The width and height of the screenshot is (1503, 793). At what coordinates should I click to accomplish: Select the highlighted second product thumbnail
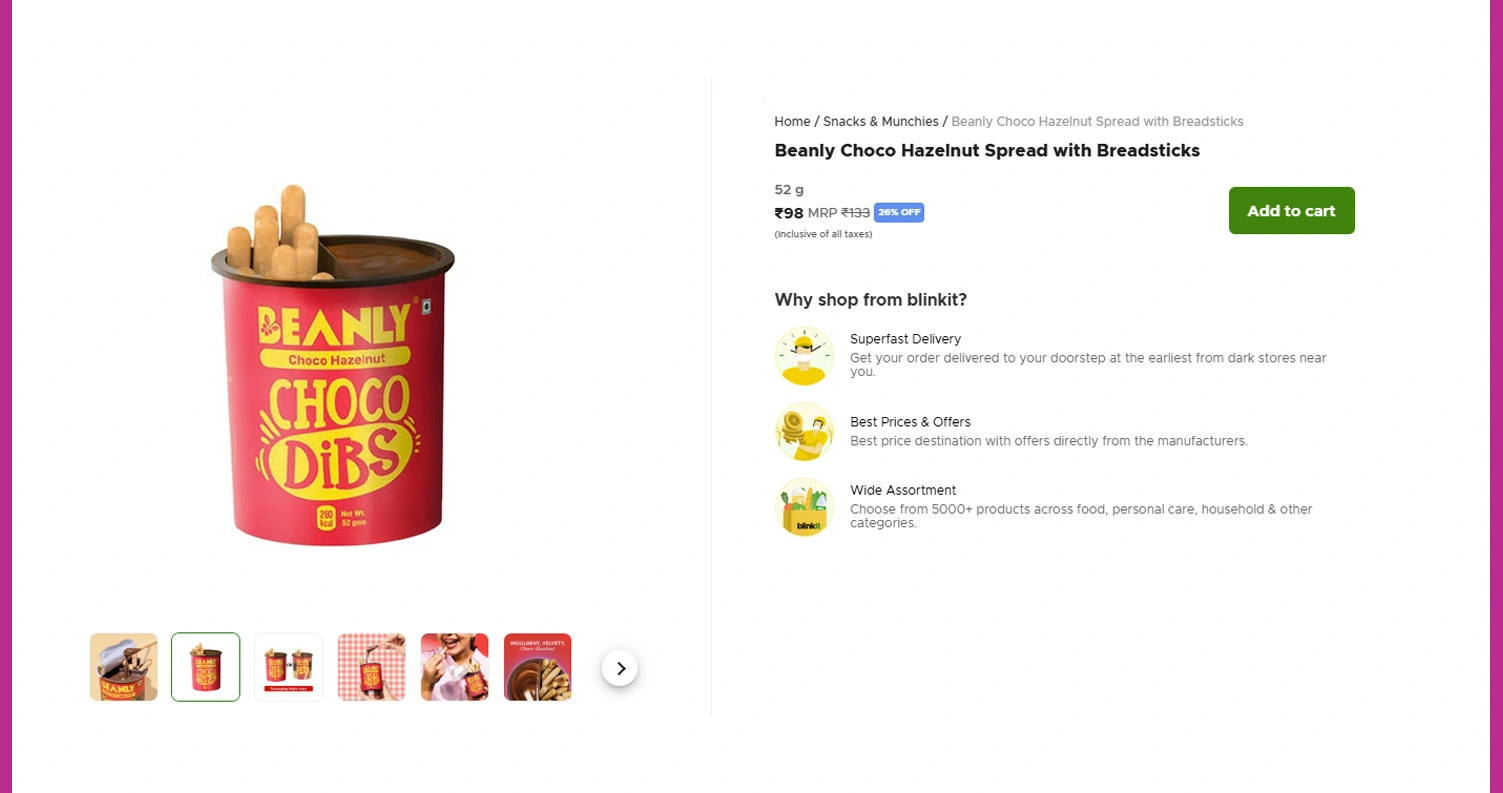[206, 667]
